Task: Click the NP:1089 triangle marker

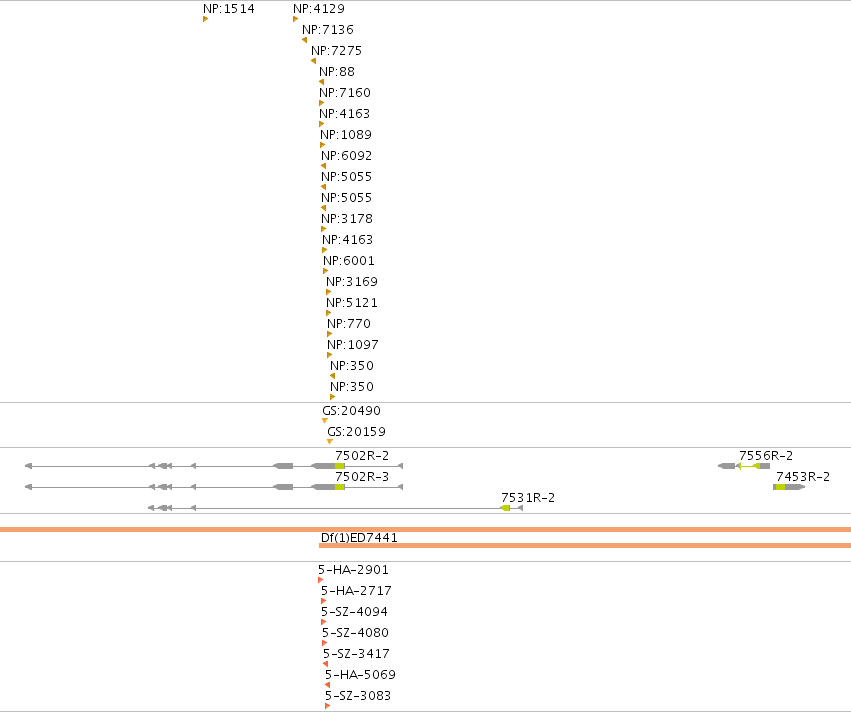Action: (x=322, y=145)
